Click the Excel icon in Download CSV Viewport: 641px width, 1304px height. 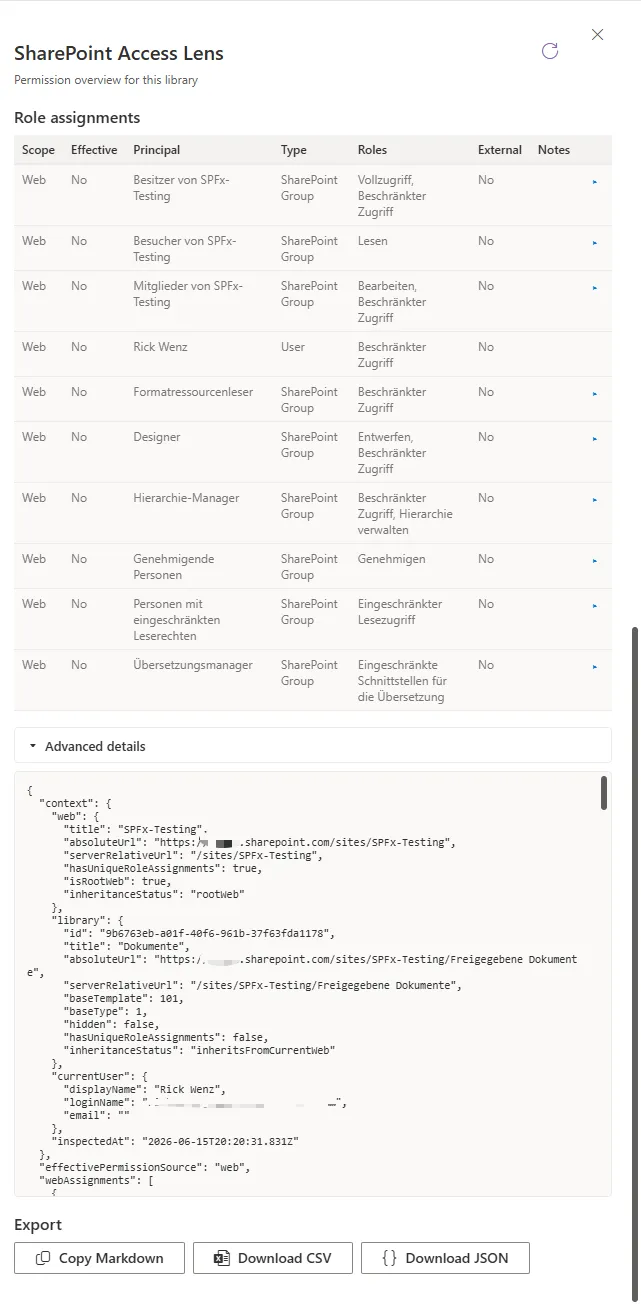[x=222, y=1258]
